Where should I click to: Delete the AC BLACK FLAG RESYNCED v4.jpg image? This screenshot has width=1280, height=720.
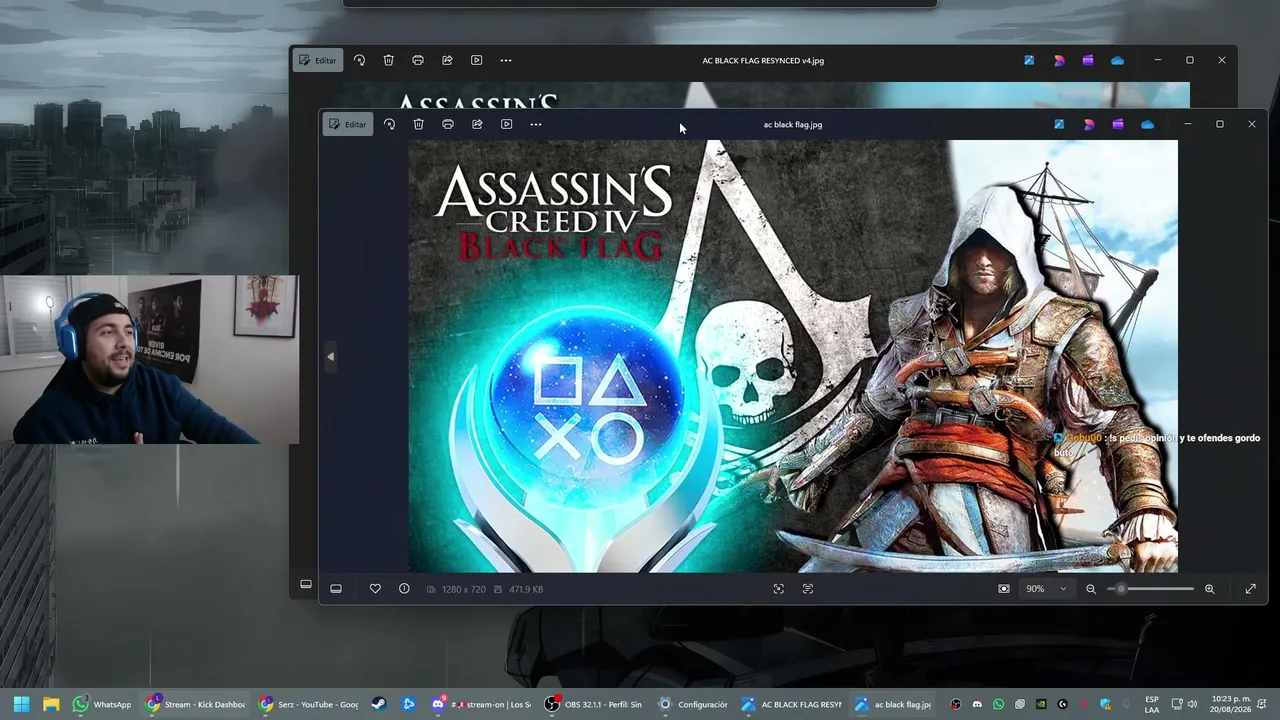[x=388, y=60]
